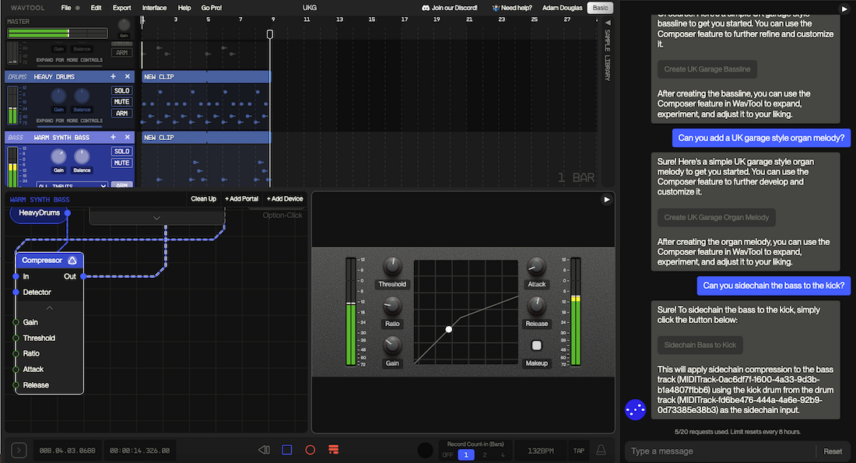
Task: Click the Master Gain knob
Action: pyautogui.click(x=124, y=25)
